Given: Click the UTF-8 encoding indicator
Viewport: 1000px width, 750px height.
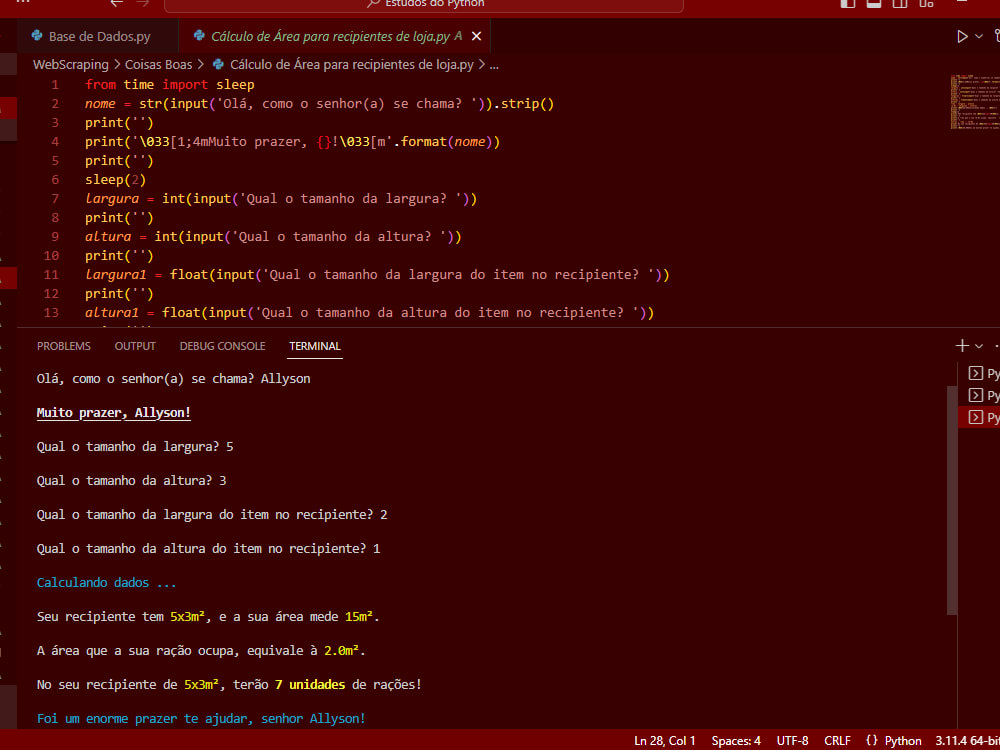Looking at the screenshot, I should point(792,741).
